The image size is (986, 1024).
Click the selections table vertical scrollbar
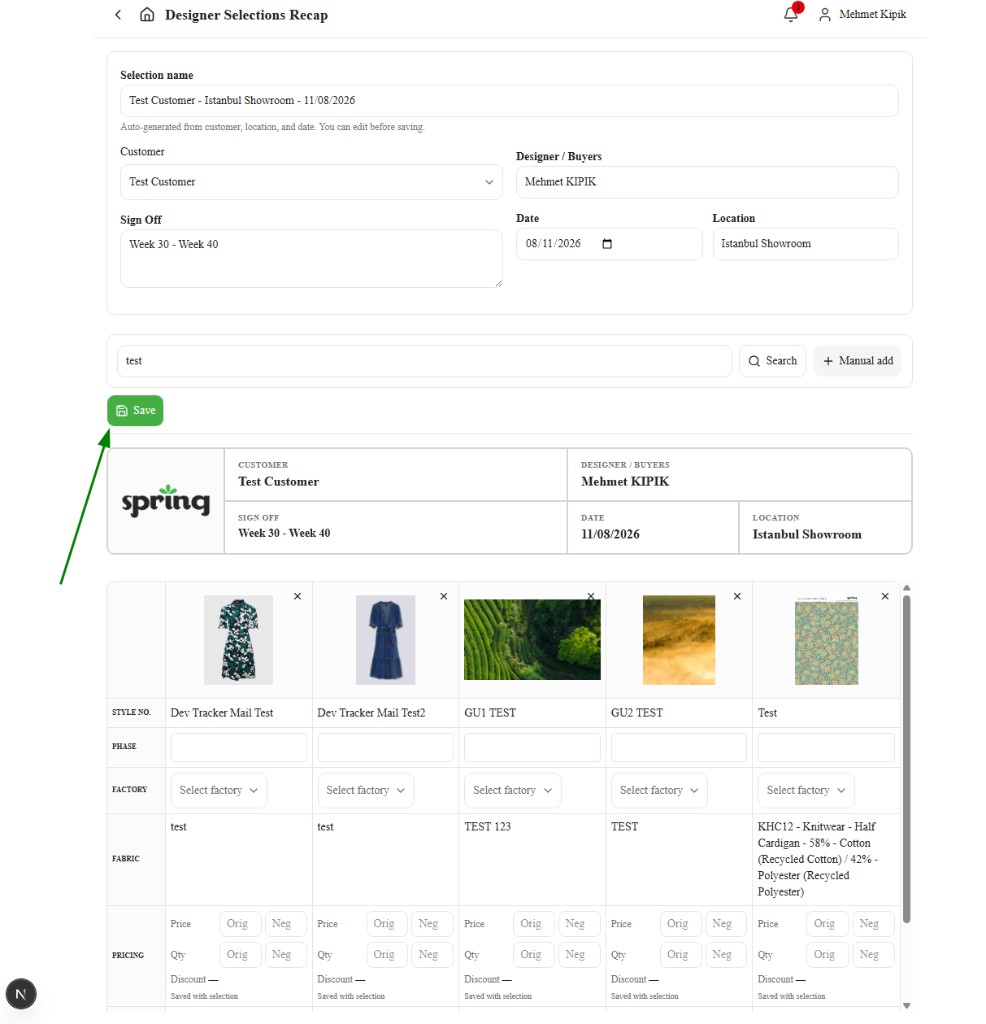(906, 758)
